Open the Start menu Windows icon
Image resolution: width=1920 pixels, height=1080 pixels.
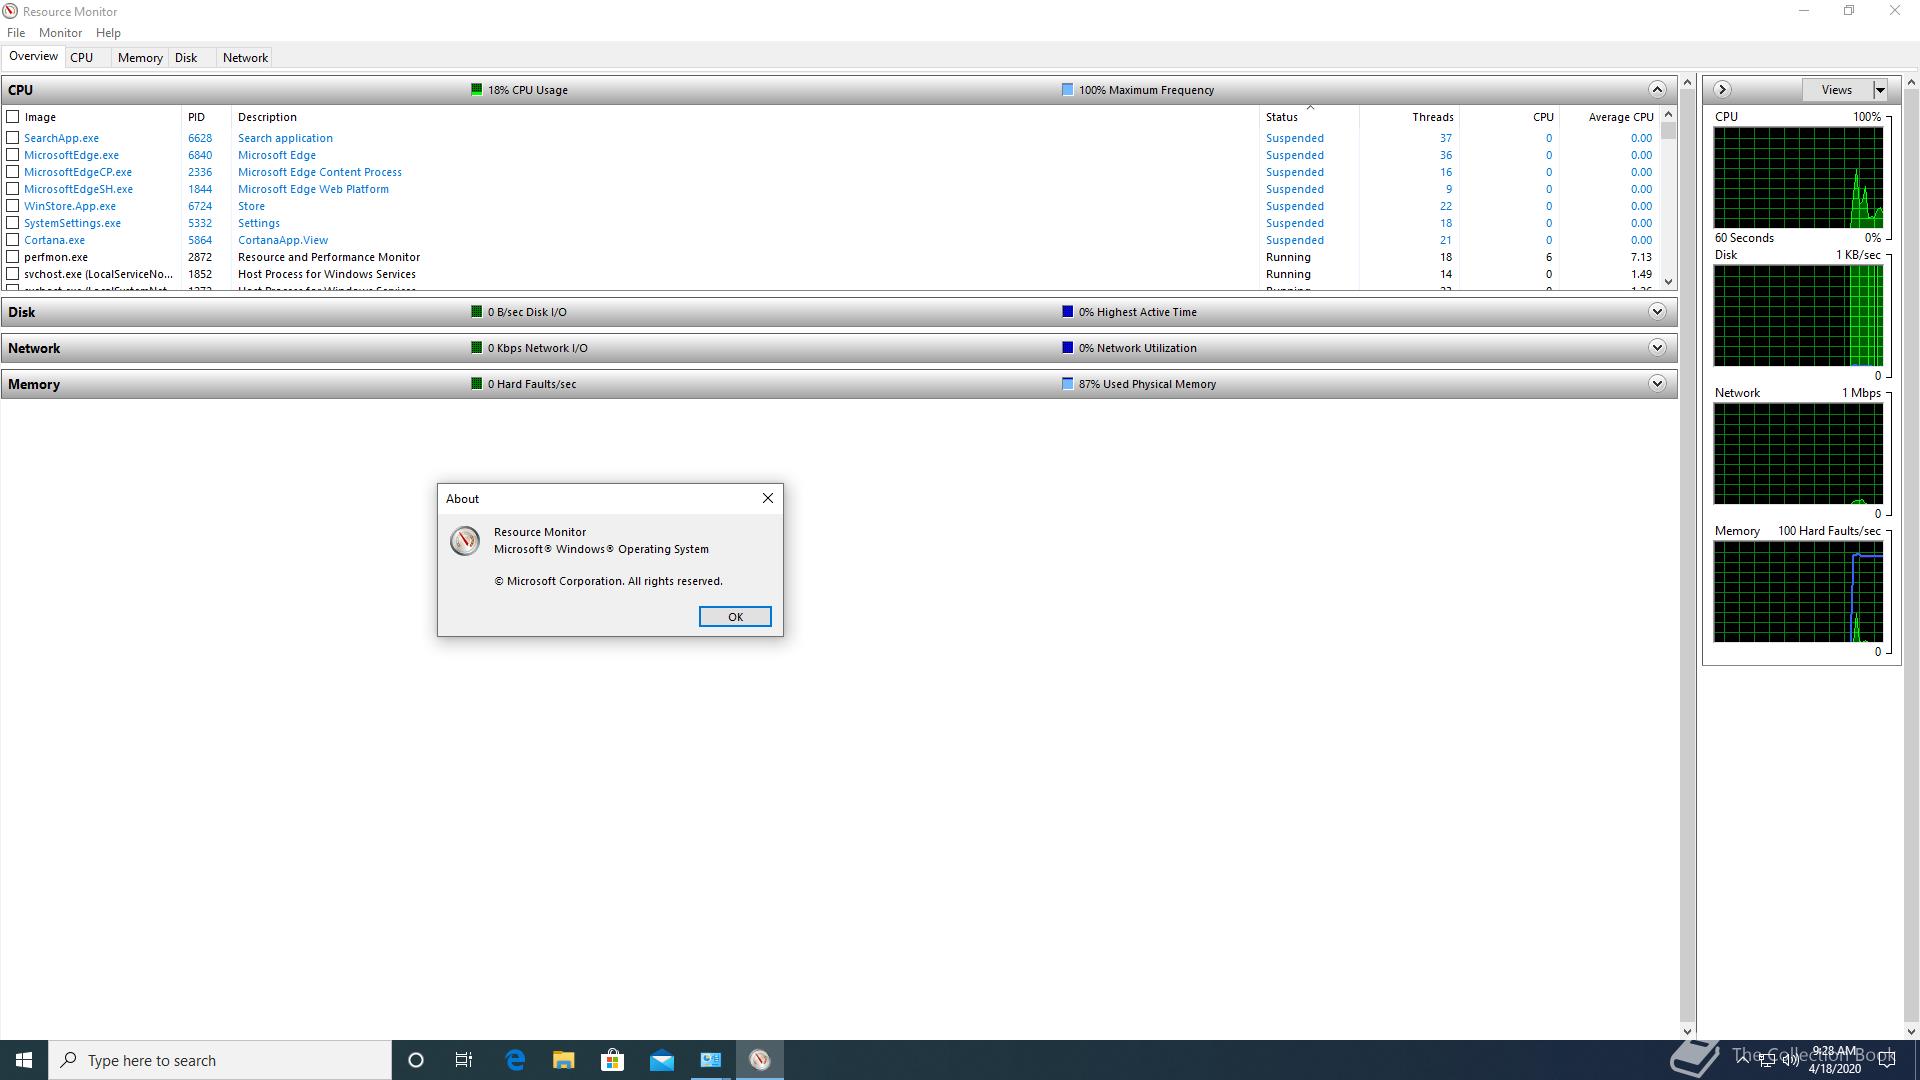[24, 1060]
